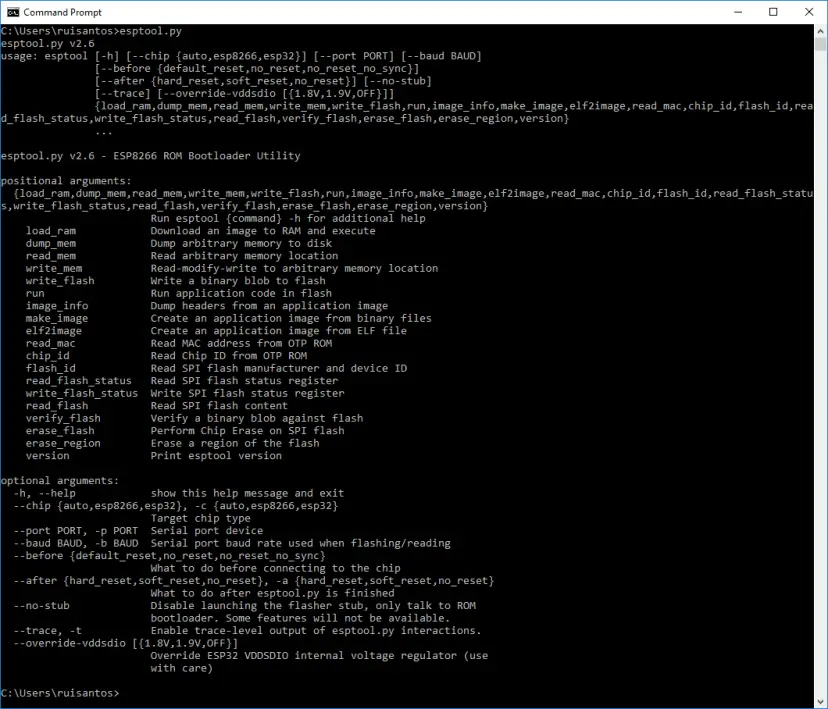Click the 'dump_mem' command name
This screenshot has width=828, height=709.
coord(51,243)
